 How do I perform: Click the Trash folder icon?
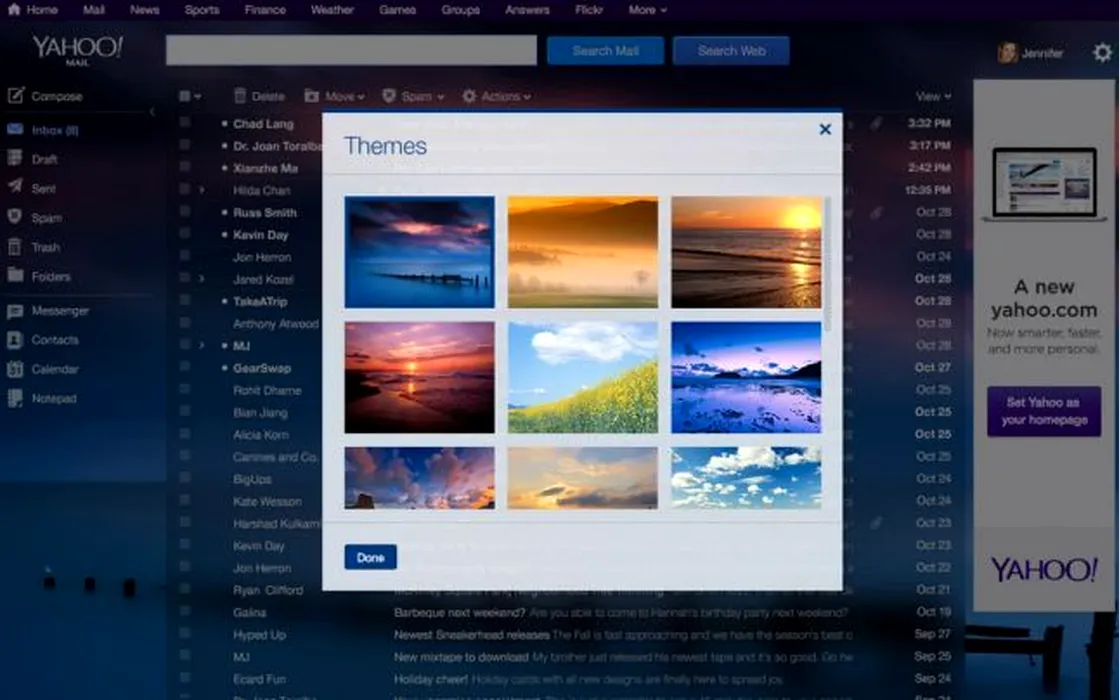click(15, 246)
